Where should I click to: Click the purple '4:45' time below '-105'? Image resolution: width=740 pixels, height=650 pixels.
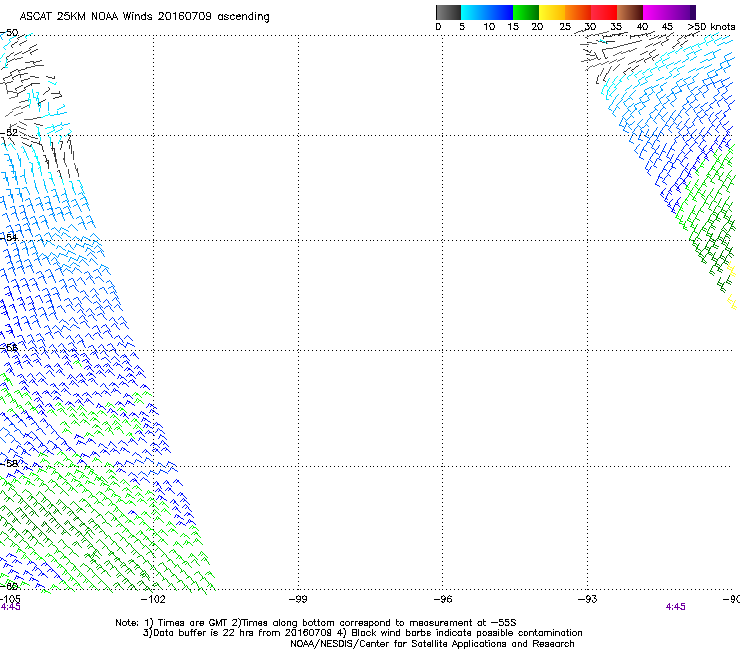point(10,607)
